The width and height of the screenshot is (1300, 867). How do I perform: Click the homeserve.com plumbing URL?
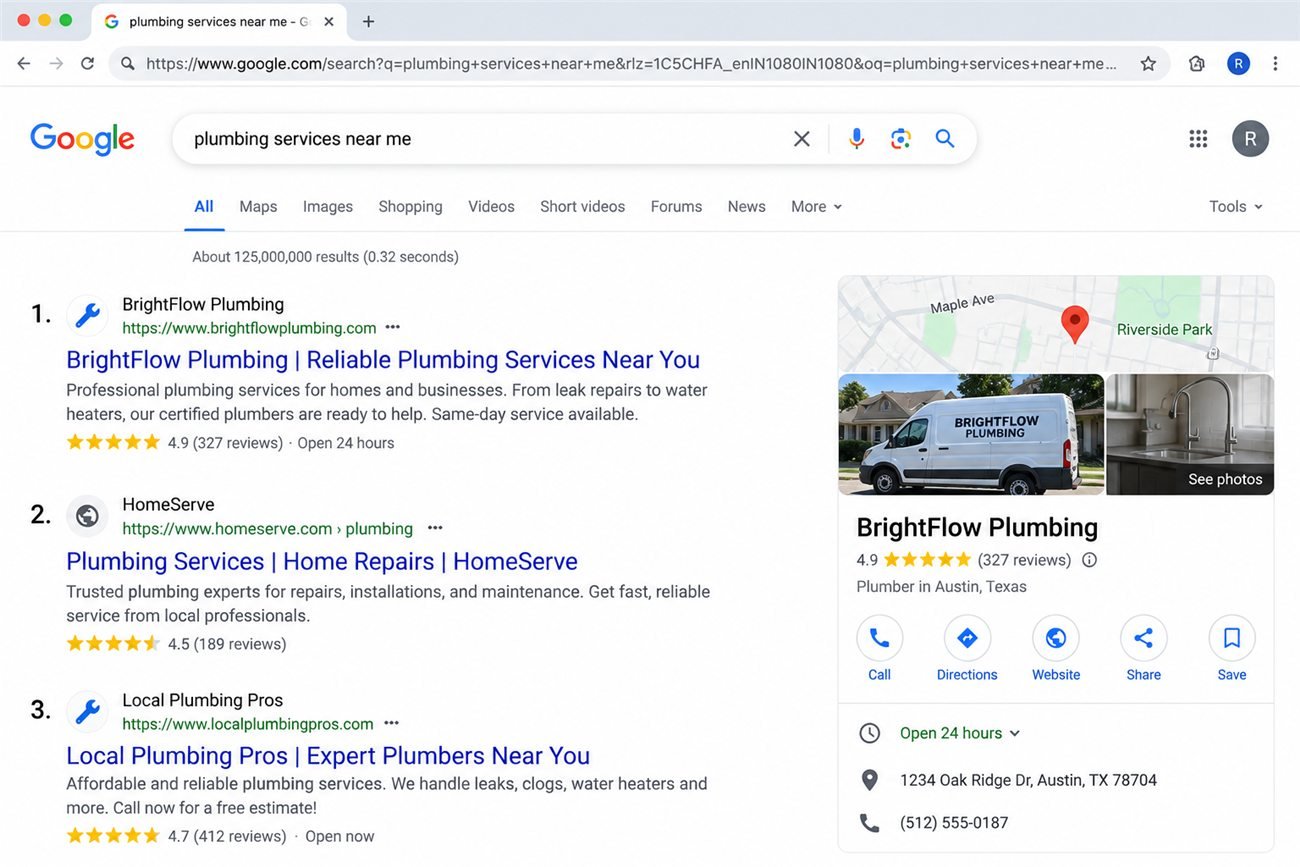[267, 528]
